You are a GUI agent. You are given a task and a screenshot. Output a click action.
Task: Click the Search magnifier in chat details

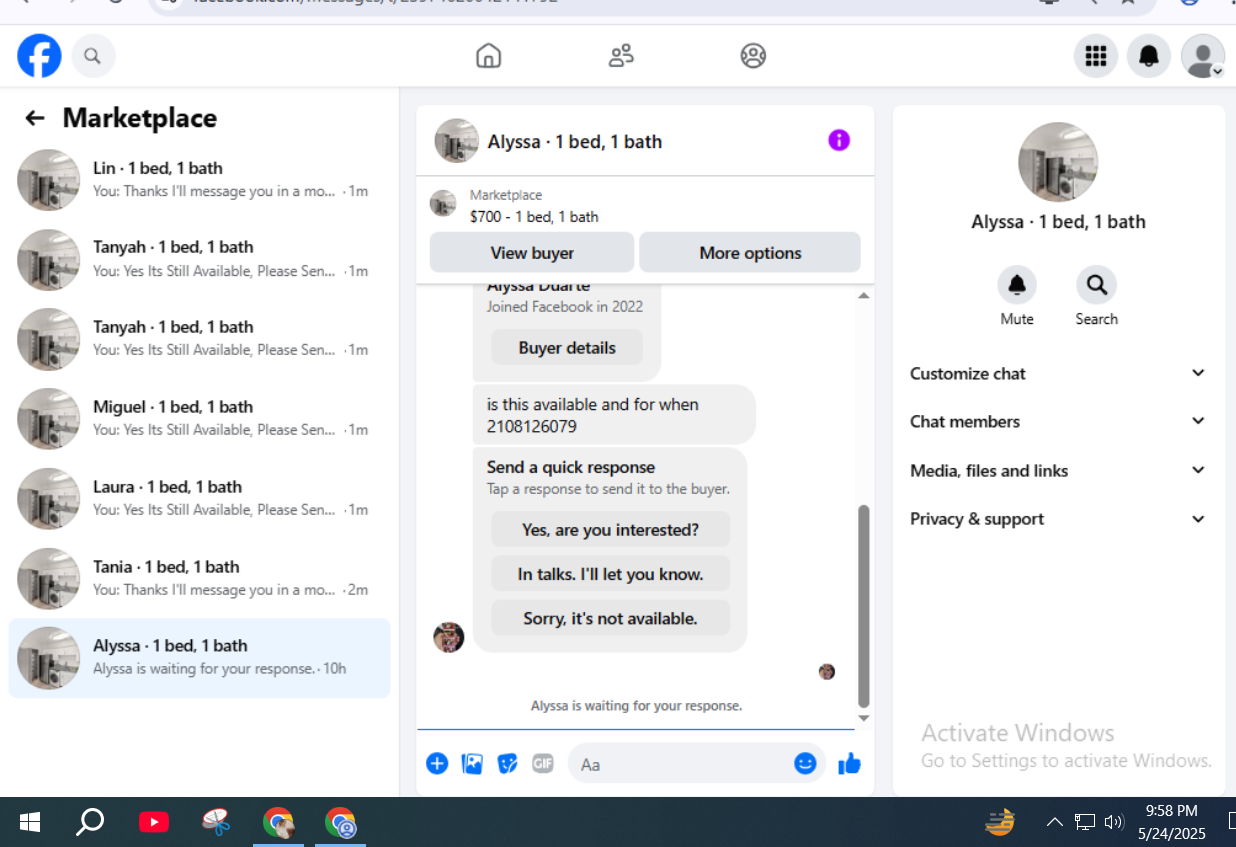pos(1096,286)
